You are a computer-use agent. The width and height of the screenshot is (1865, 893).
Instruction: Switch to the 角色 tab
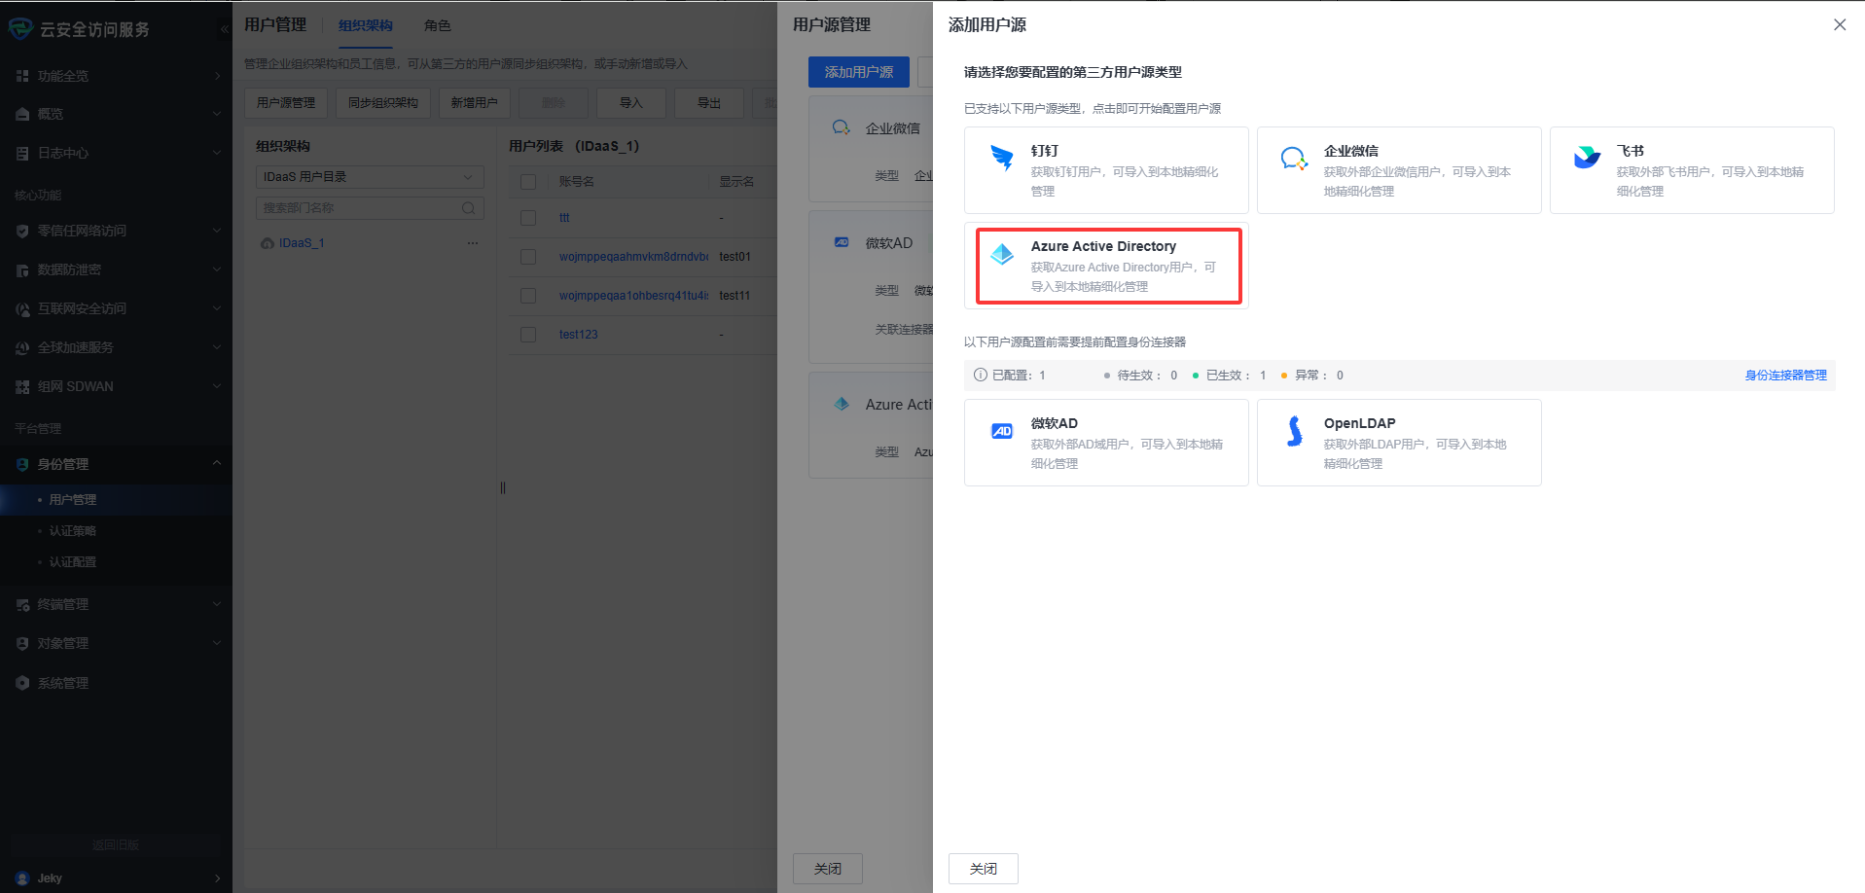pos(437,26)
